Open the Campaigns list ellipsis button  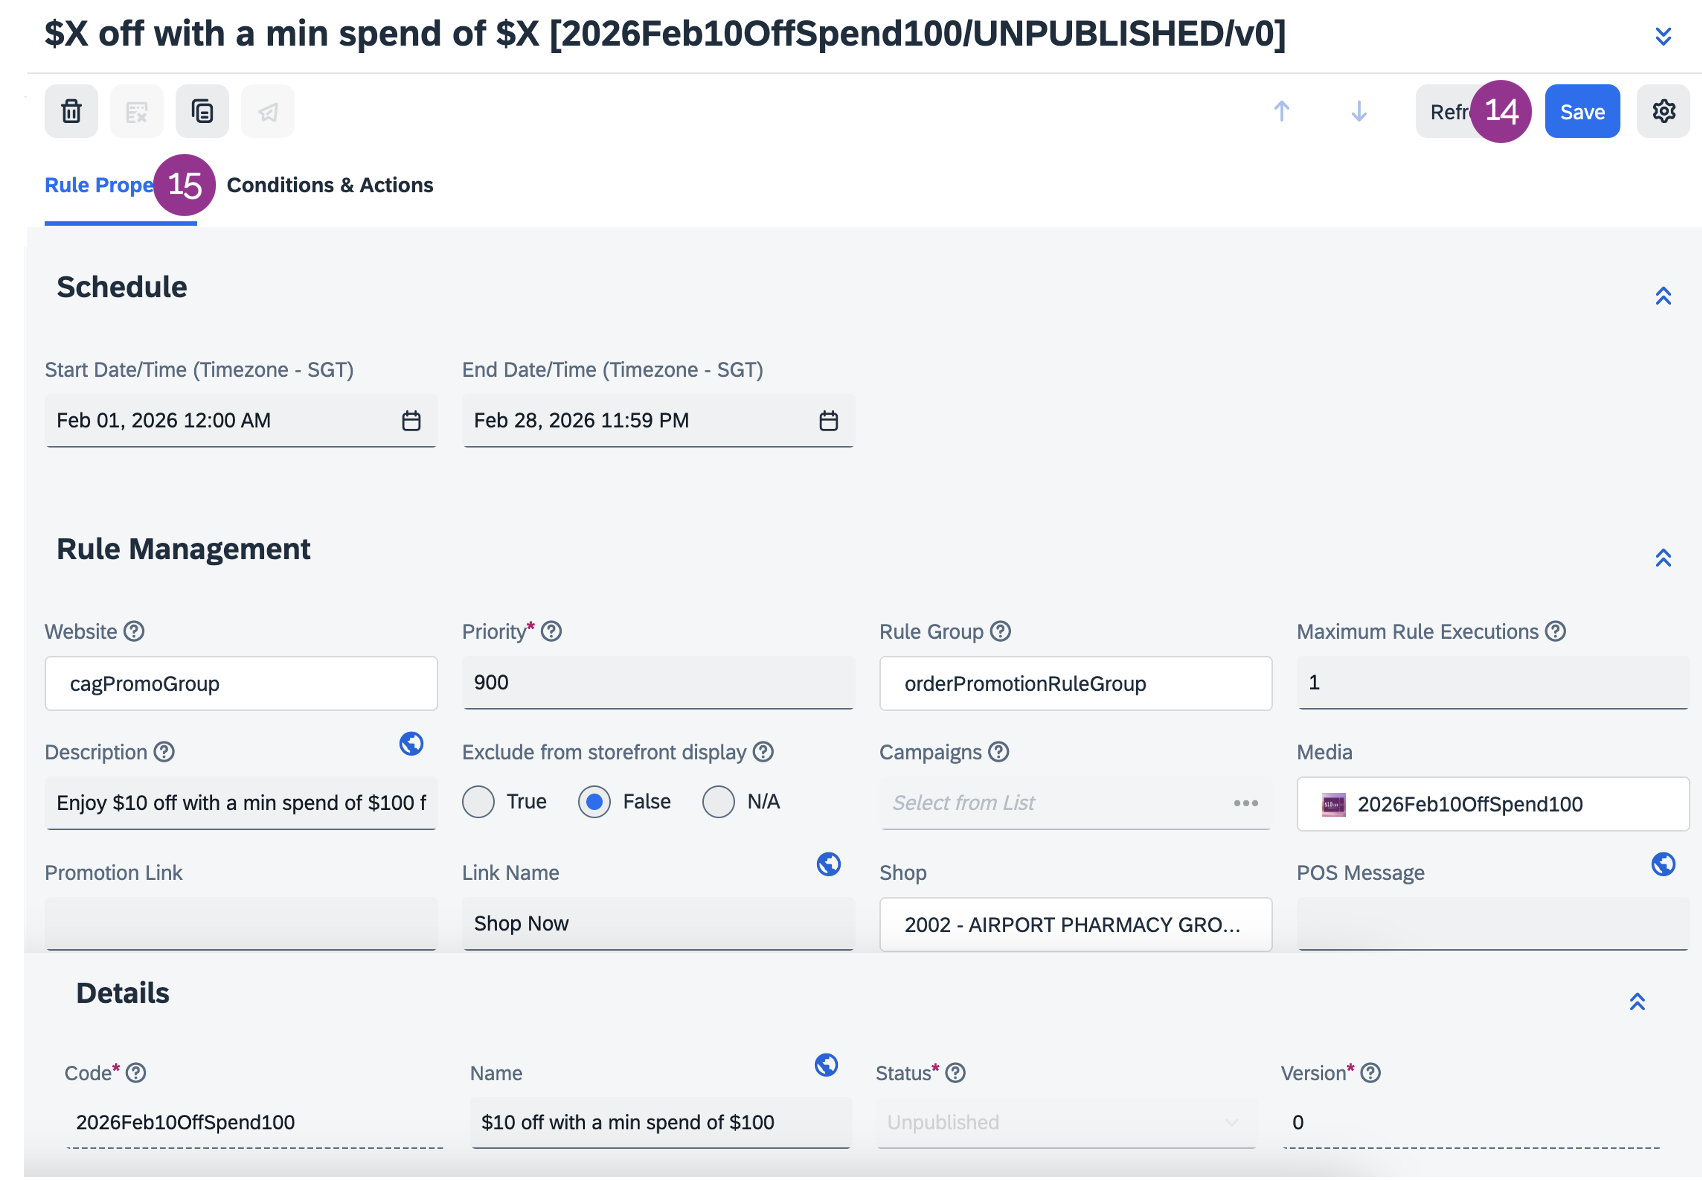point(1245,804)
